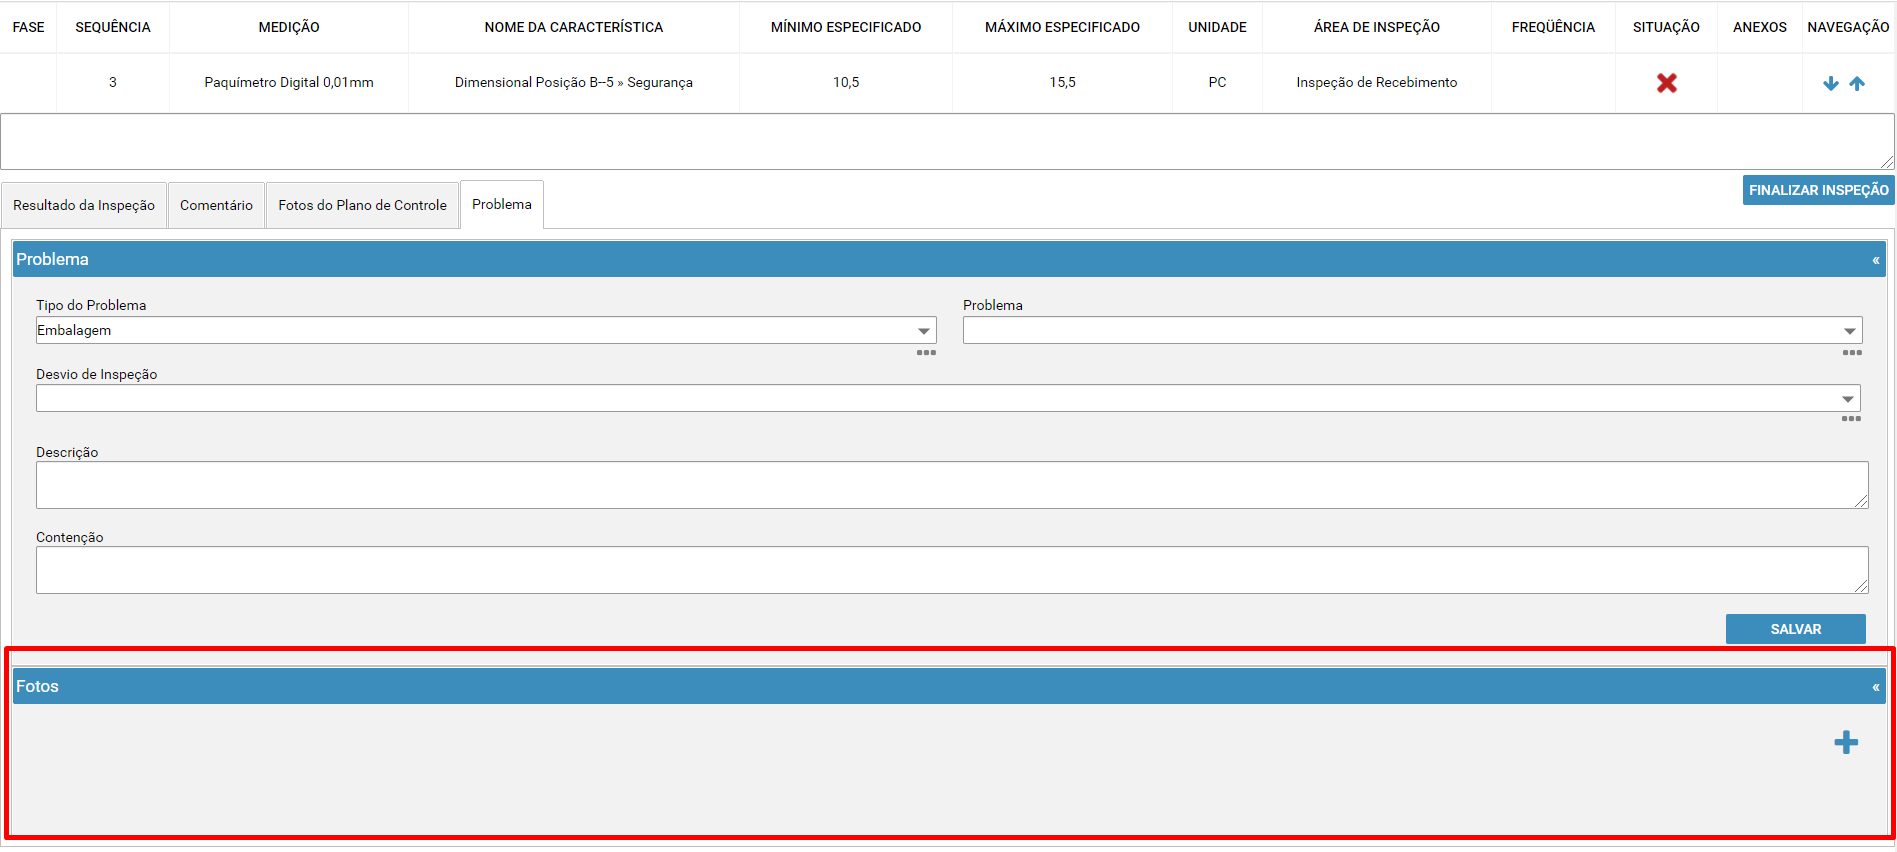Collapse the Problema panel
This screenshot has width=1897, height=852.
(x=1876, y=260)
